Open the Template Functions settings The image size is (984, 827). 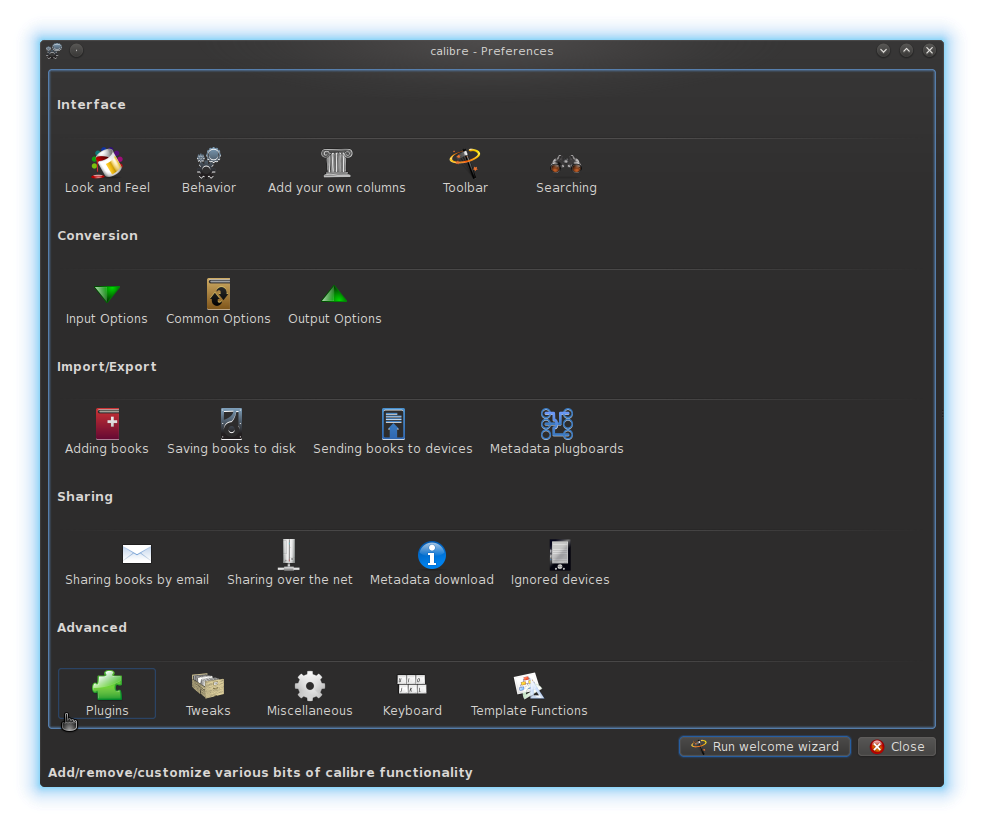(x=528, y=695)
